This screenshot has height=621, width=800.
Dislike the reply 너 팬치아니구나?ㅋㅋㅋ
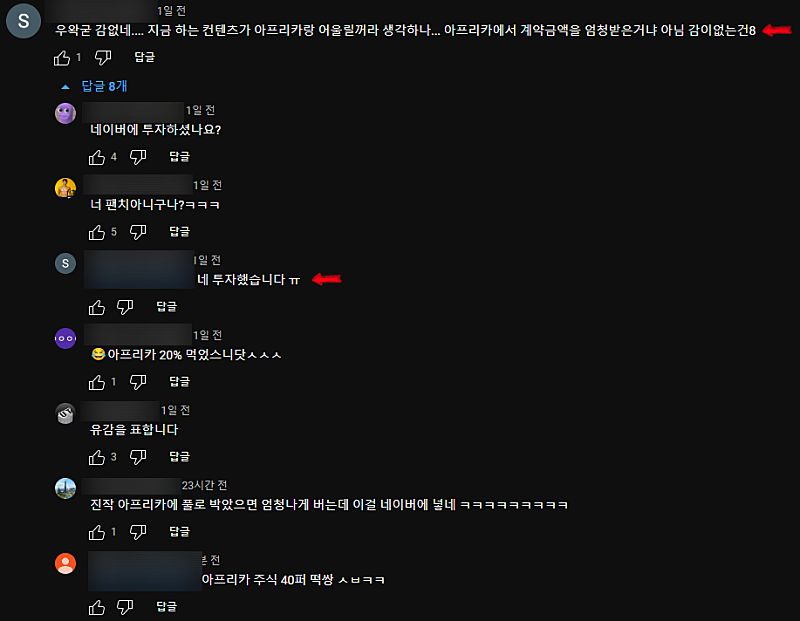coord(138,232)
